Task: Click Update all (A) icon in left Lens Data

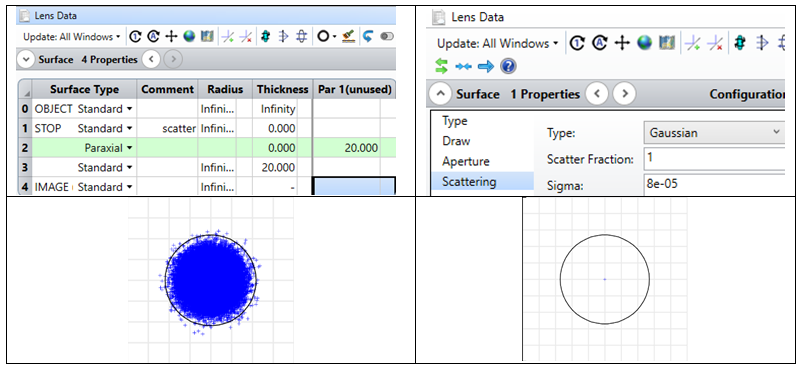Action: point(154,37)
